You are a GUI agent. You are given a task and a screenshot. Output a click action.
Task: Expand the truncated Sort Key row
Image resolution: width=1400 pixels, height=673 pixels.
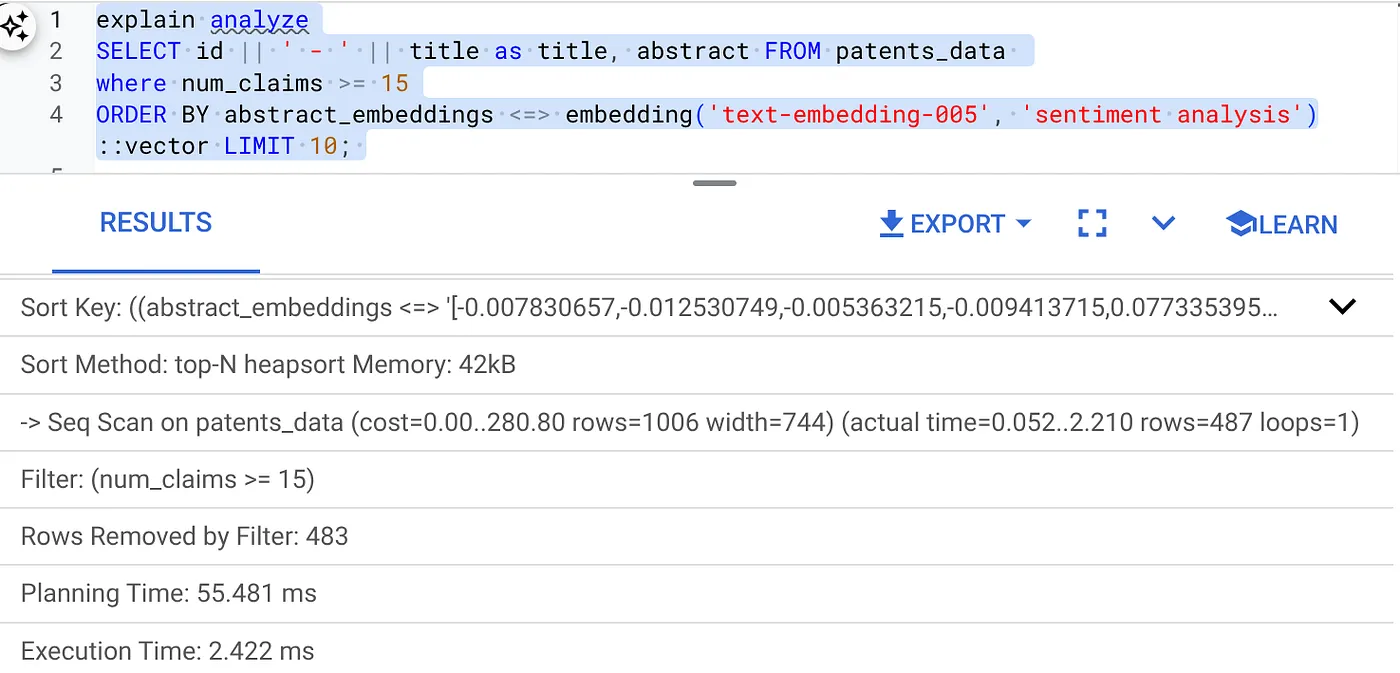(x=1342, y=307)
